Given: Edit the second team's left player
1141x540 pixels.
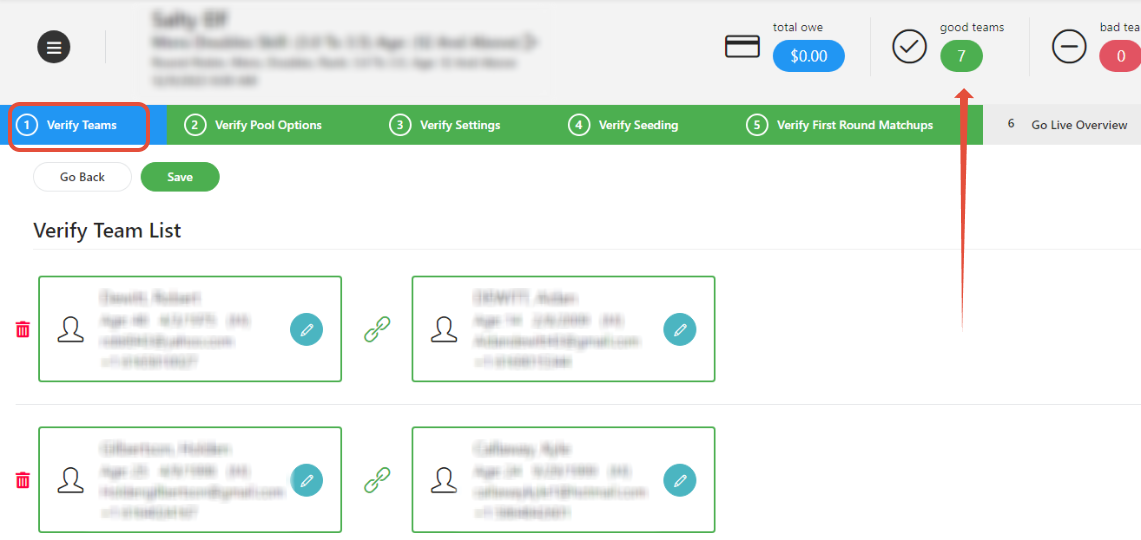Looking at the screenshot, I should [x=306, y=480].
